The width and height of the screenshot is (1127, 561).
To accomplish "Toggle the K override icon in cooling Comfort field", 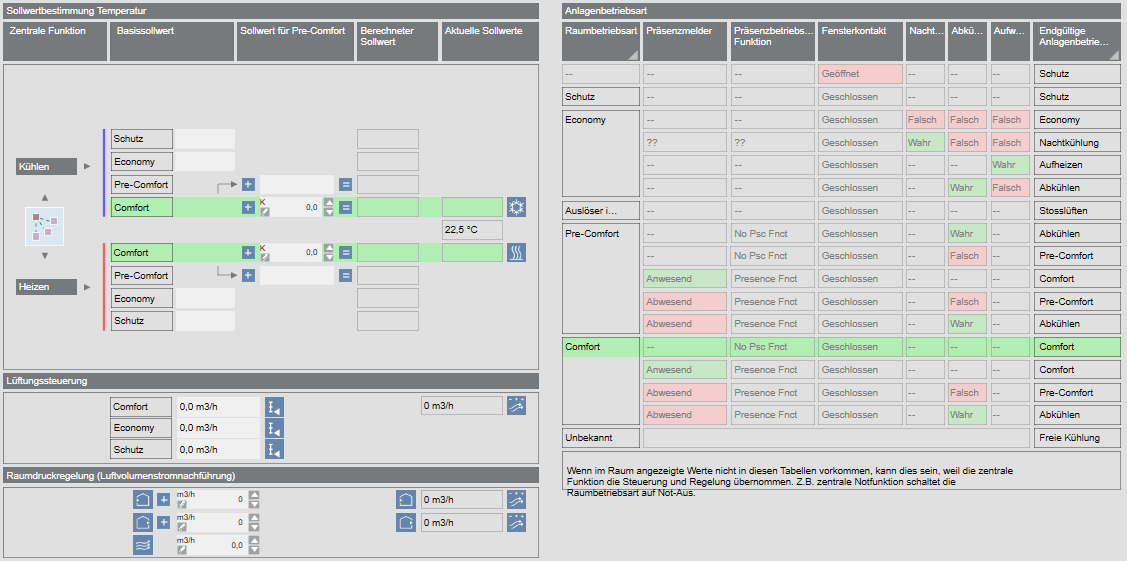I will (x=264, y=212).
